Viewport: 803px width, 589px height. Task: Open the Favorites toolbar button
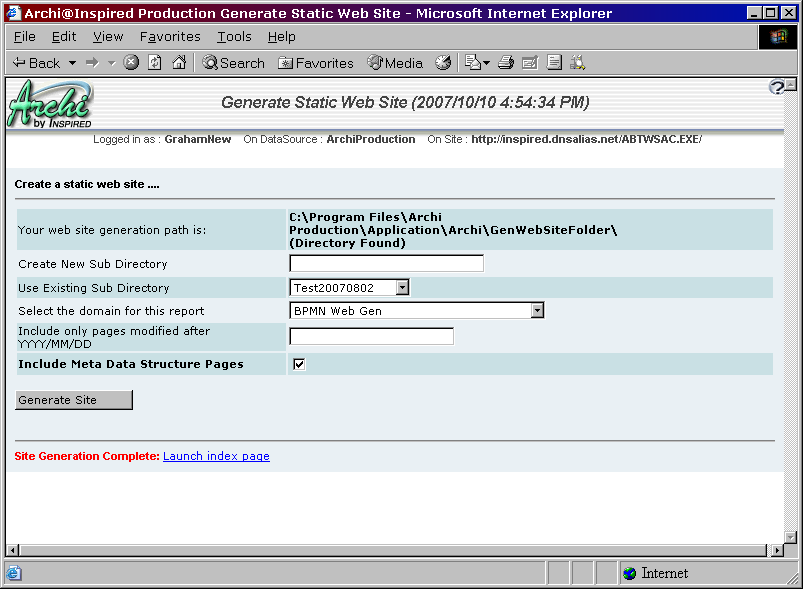(x=316, y=63)
